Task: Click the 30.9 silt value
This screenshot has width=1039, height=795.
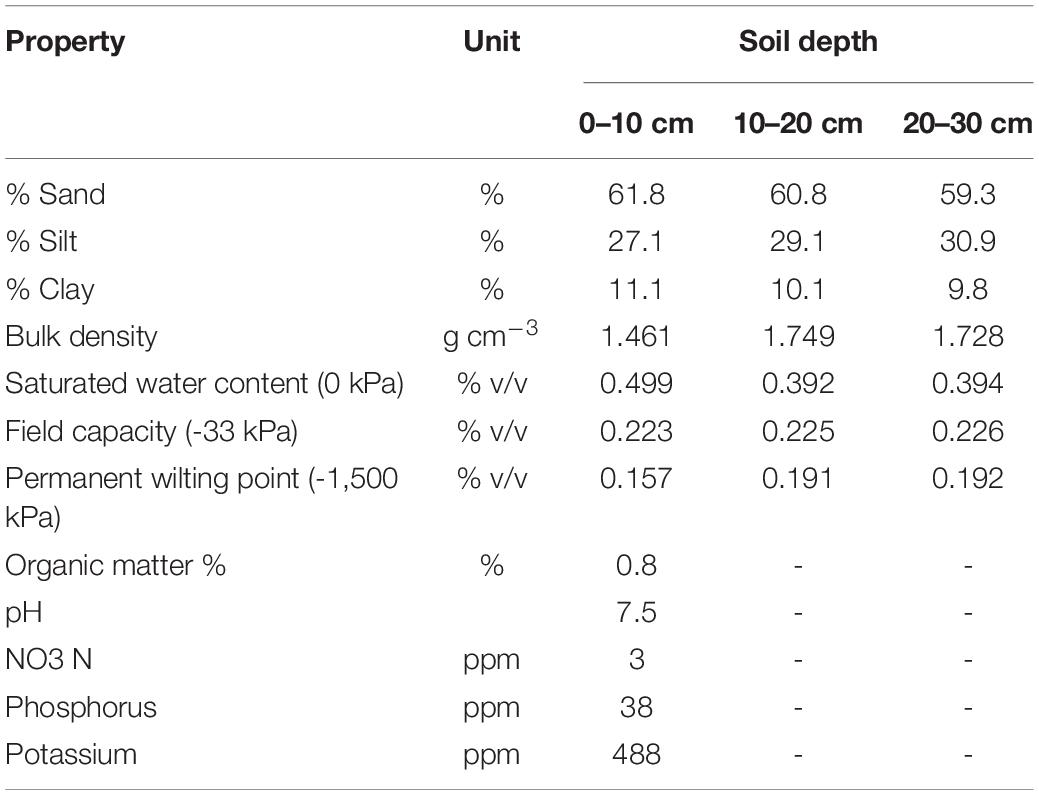Action: click(967, 242)
